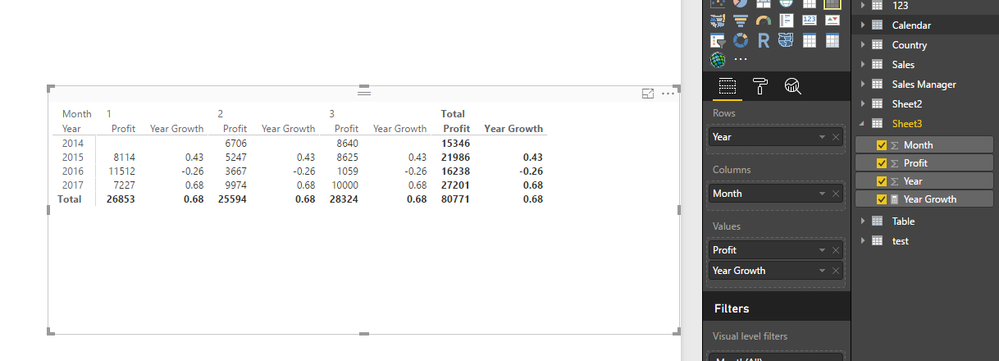Click the 80771 grand total cell
Screen dimensions: 999x361
point(456,199)
